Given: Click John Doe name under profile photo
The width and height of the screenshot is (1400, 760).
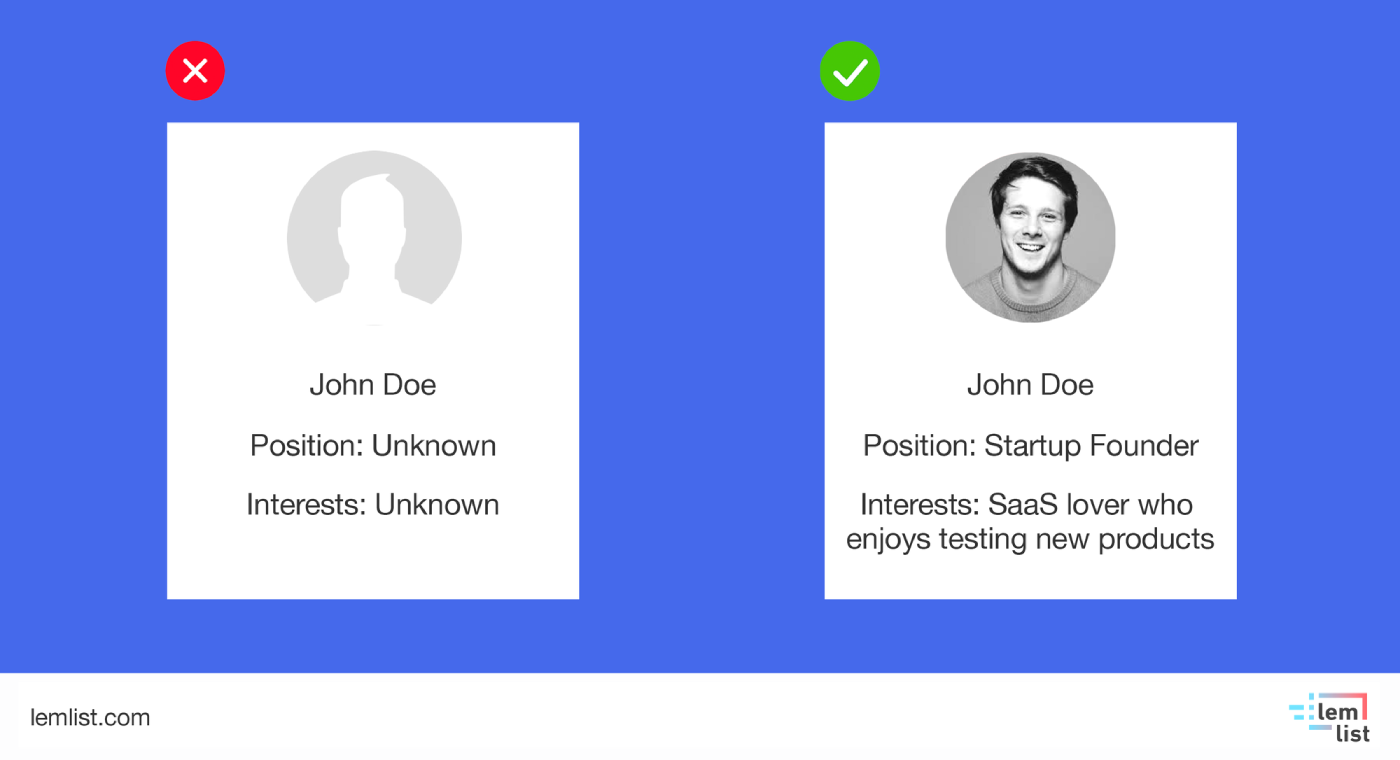Looking at the screenshot, I should (1030, 385).
